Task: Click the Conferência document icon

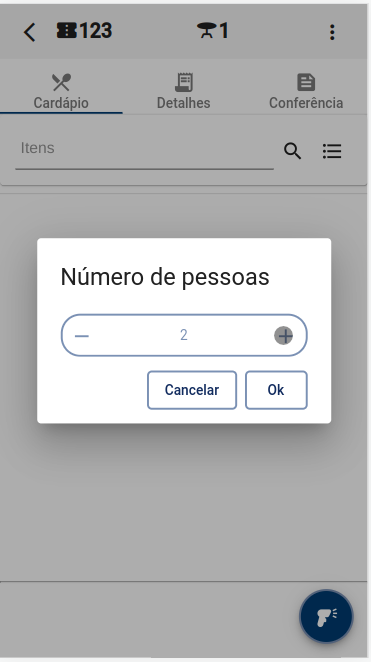Action: point(306,82)
